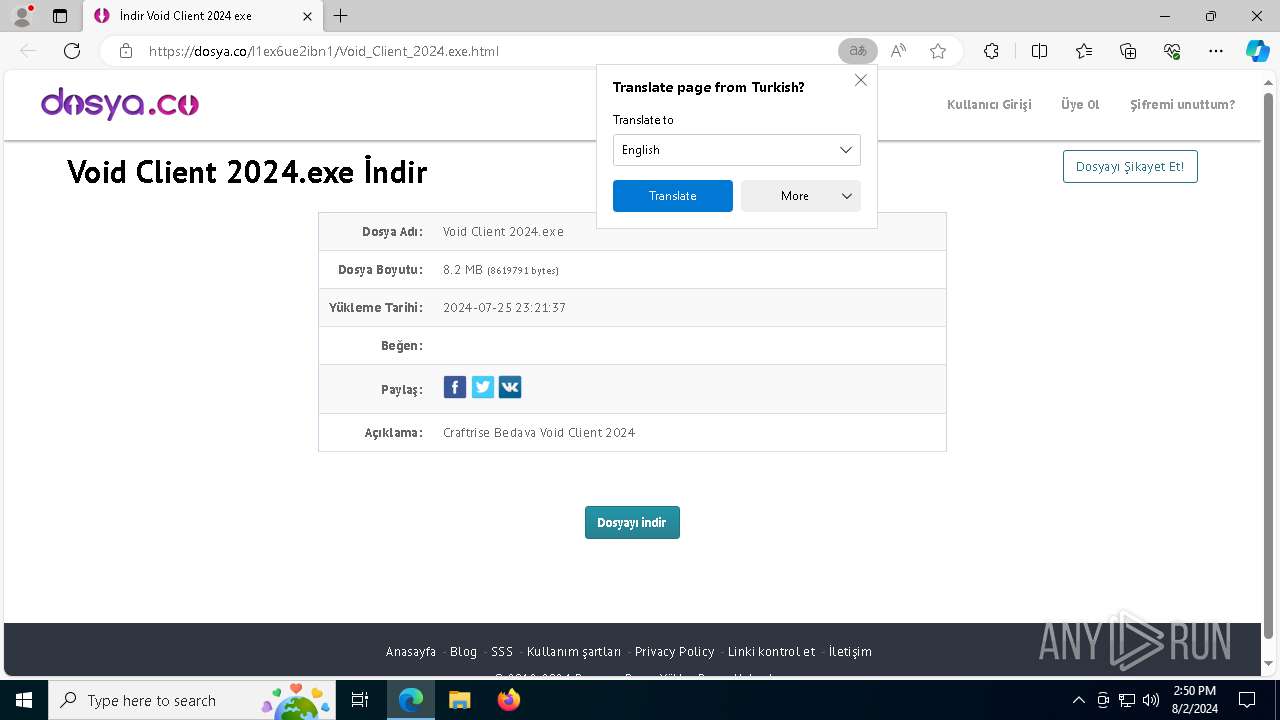Close the translate popup
The width and height of the screenshot is (1280, 720).
click(x=860, y=80)
